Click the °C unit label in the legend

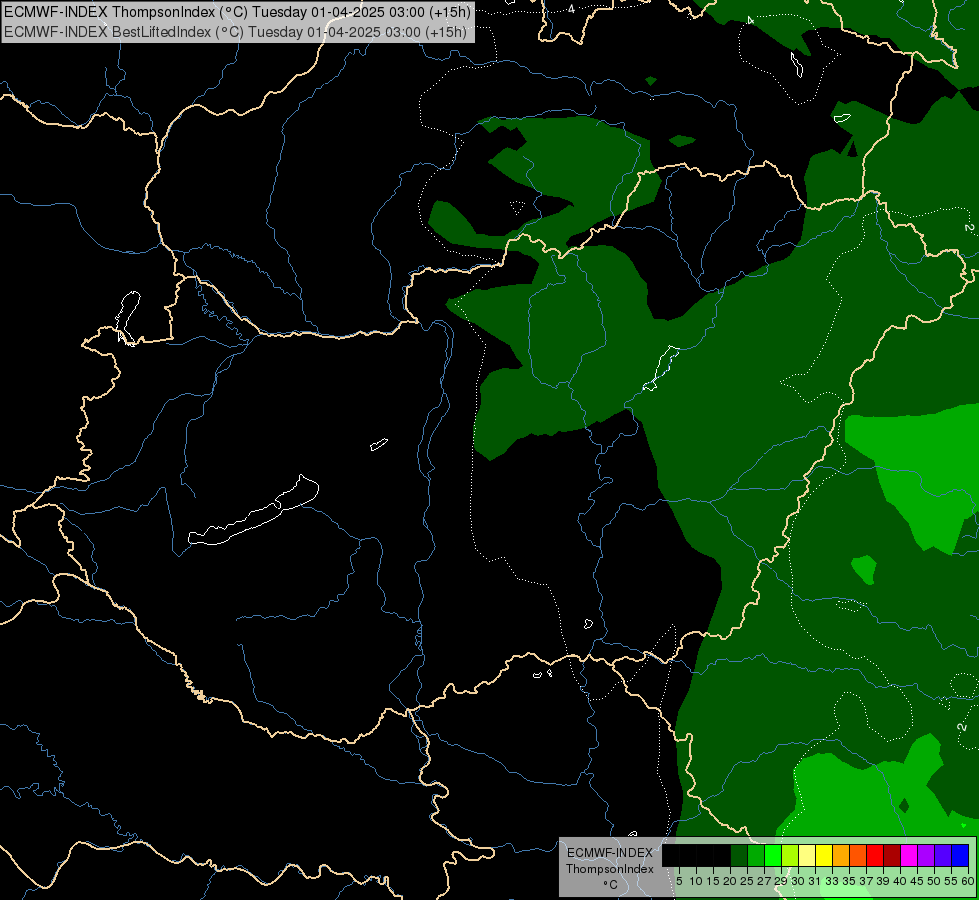610,885
